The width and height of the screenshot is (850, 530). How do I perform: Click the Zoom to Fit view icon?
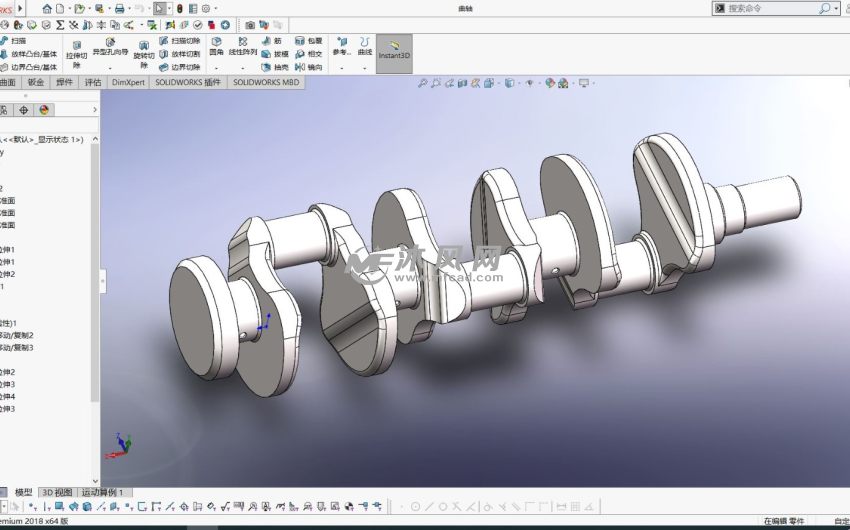click(x=423, y=83)
